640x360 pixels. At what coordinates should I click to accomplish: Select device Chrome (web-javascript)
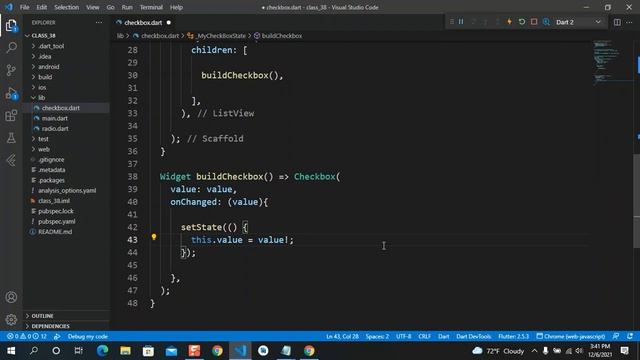571,337
